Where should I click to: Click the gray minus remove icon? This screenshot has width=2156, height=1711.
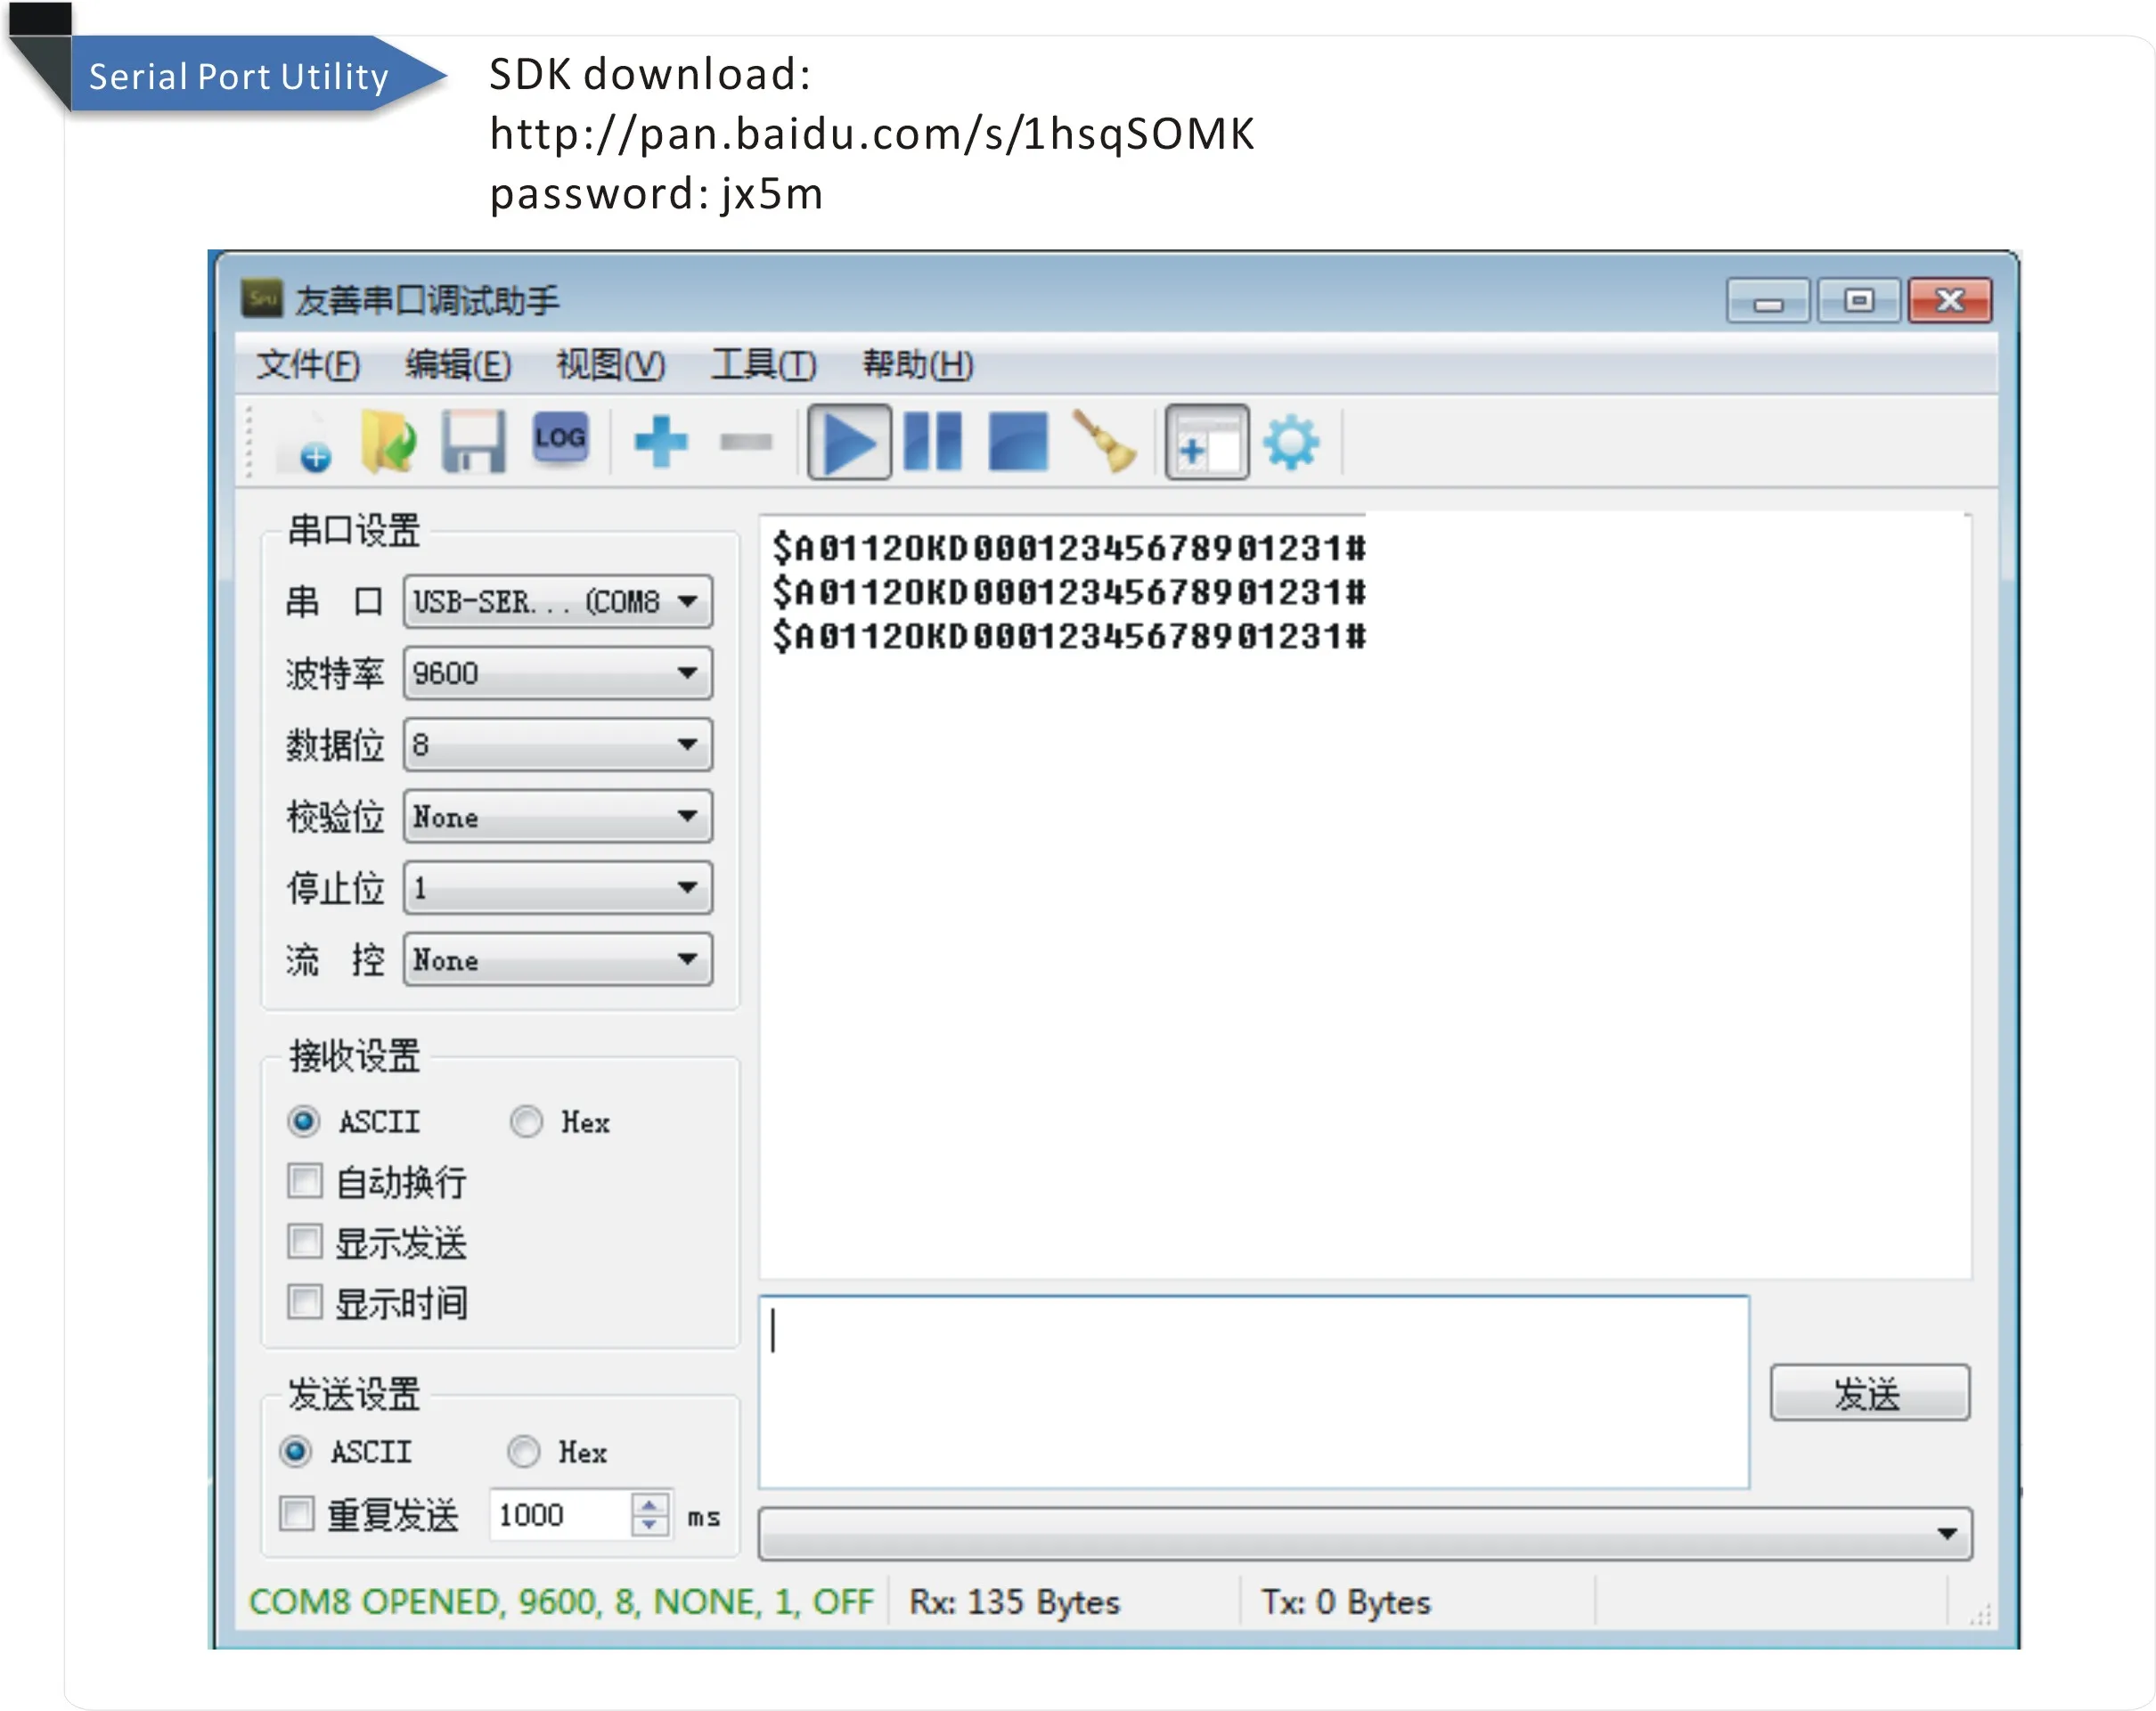click(746, 442)
